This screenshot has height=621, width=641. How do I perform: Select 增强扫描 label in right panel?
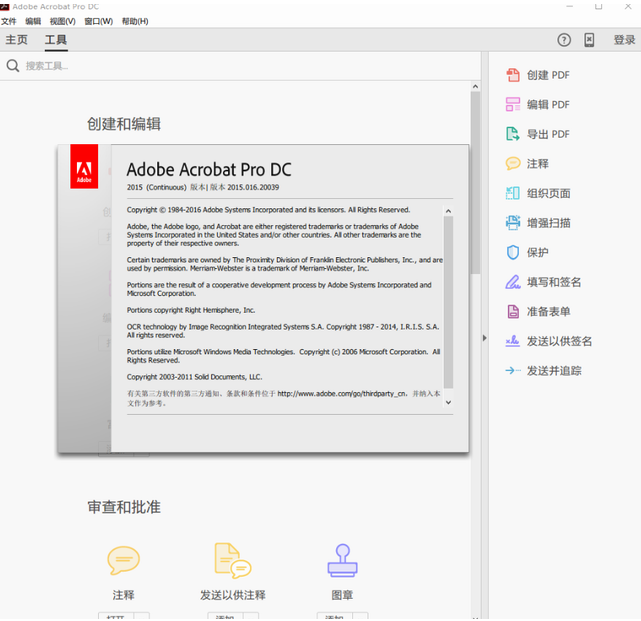click(x=549, y=223)
